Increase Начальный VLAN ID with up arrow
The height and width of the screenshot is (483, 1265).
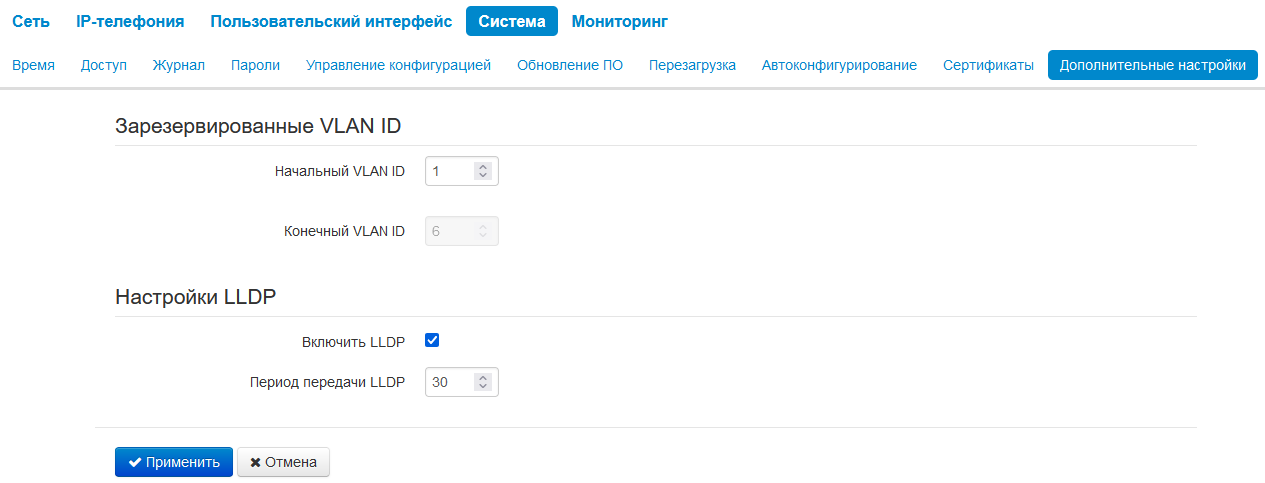pos(483,167)
